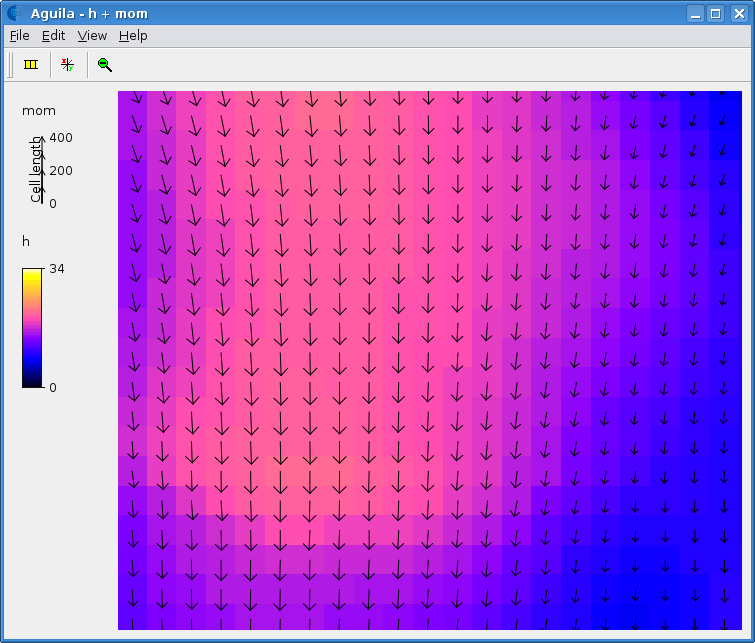This screenshot has width=755, height=643.
Task: Click the toolbar drag handle
Action: point(10,65)
